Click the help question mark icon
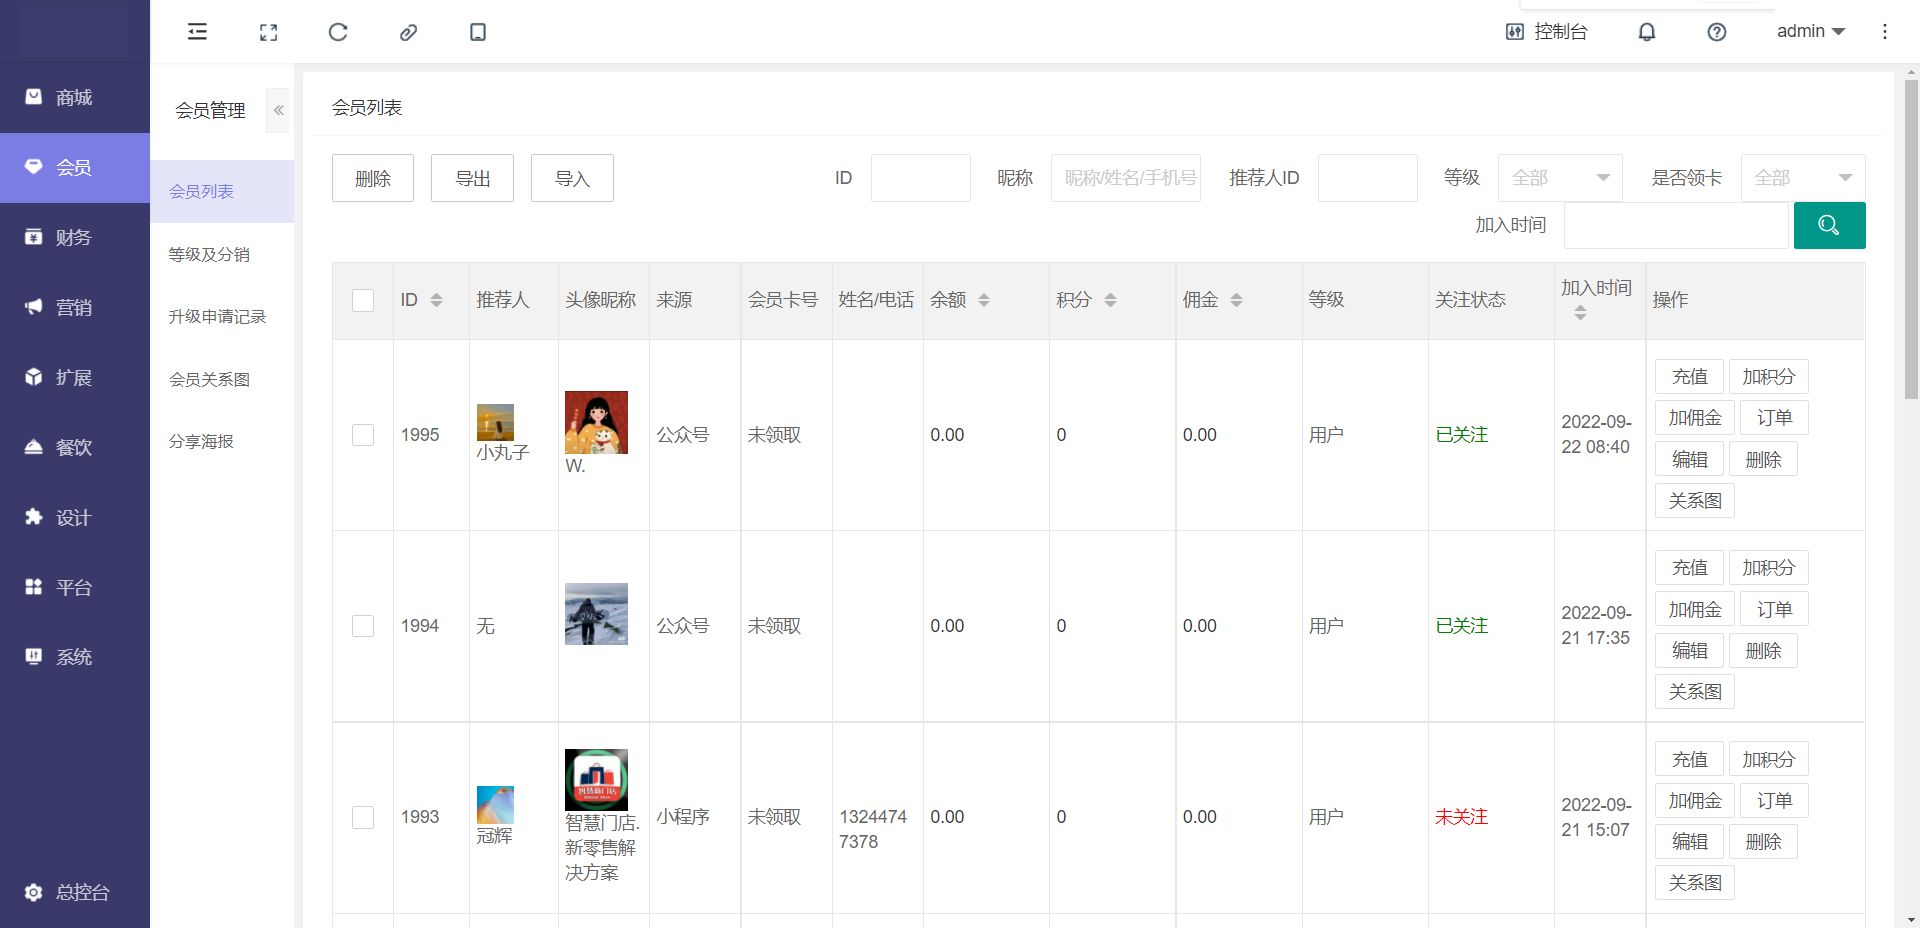1920x928 pixels. tap(1716, 32)
